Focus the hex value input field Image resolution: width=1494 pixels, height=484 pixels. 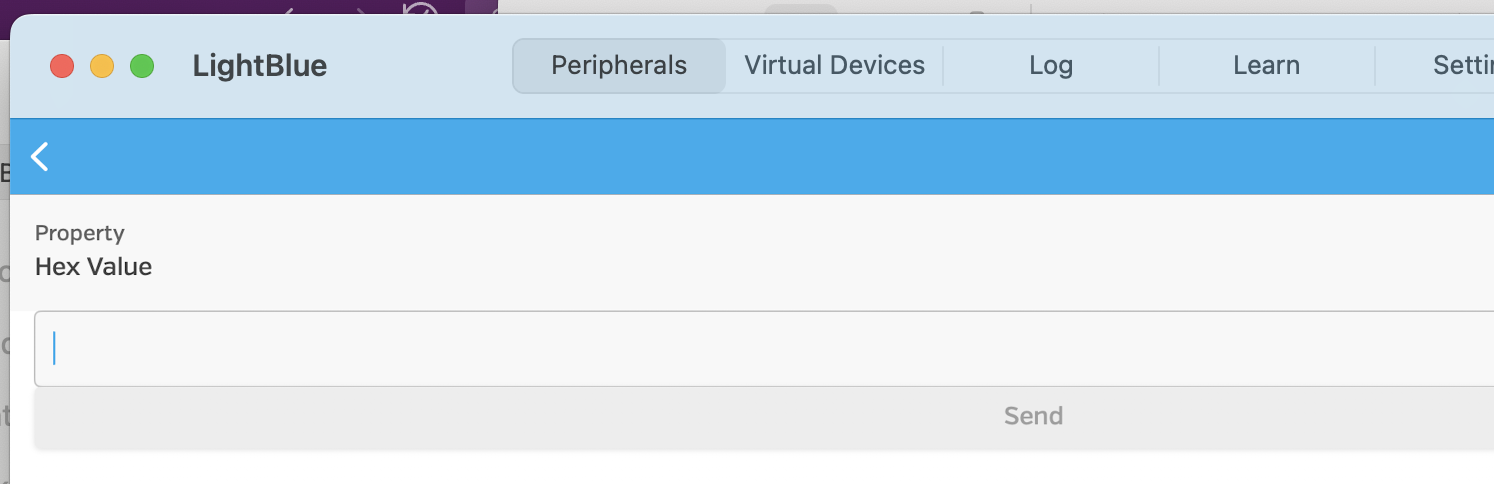click(760, 348)
